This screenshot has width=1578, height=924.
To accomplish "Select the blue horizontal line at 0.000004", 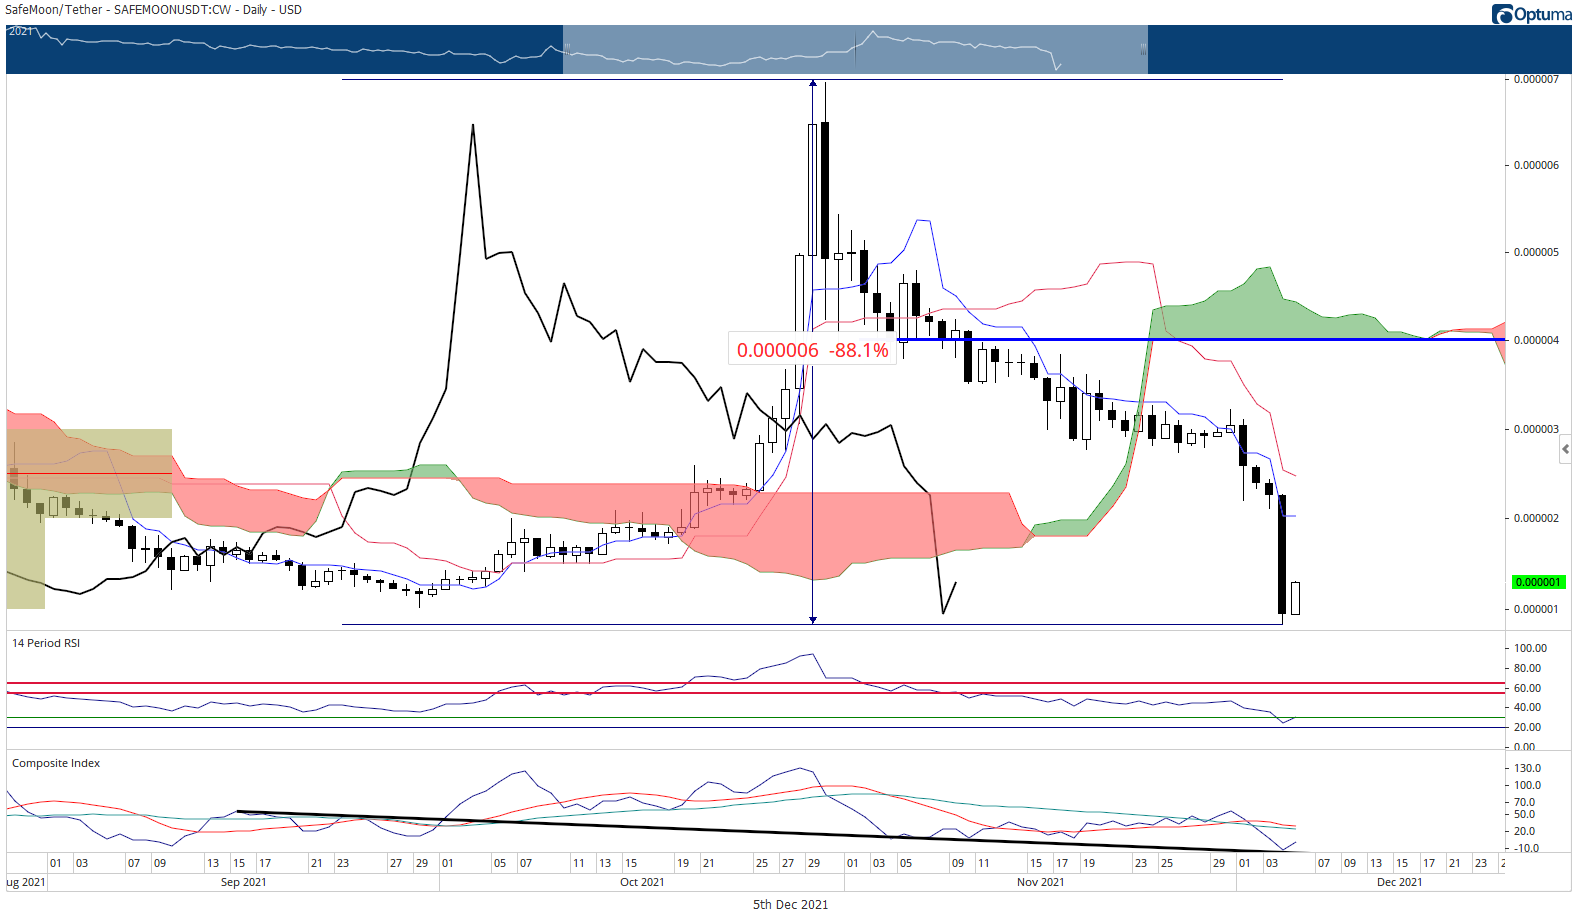I will tap(1200, 340).
